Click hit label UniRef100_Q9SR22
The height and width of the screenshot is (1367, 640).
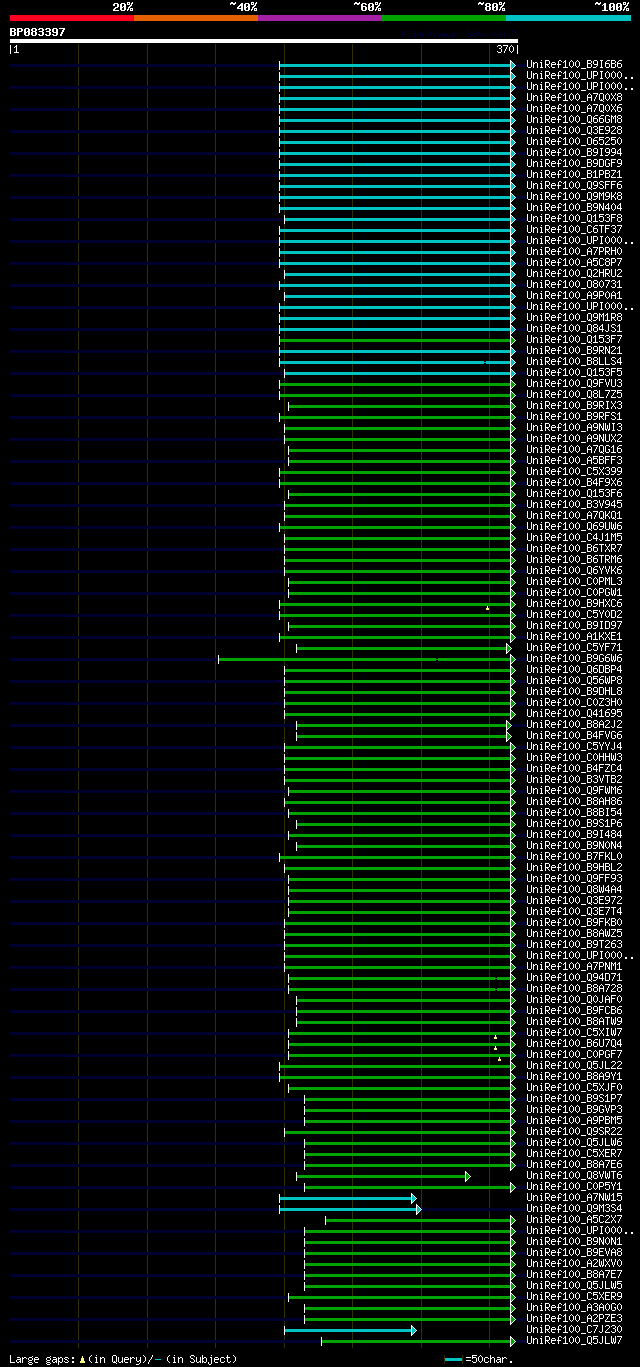574,1132
